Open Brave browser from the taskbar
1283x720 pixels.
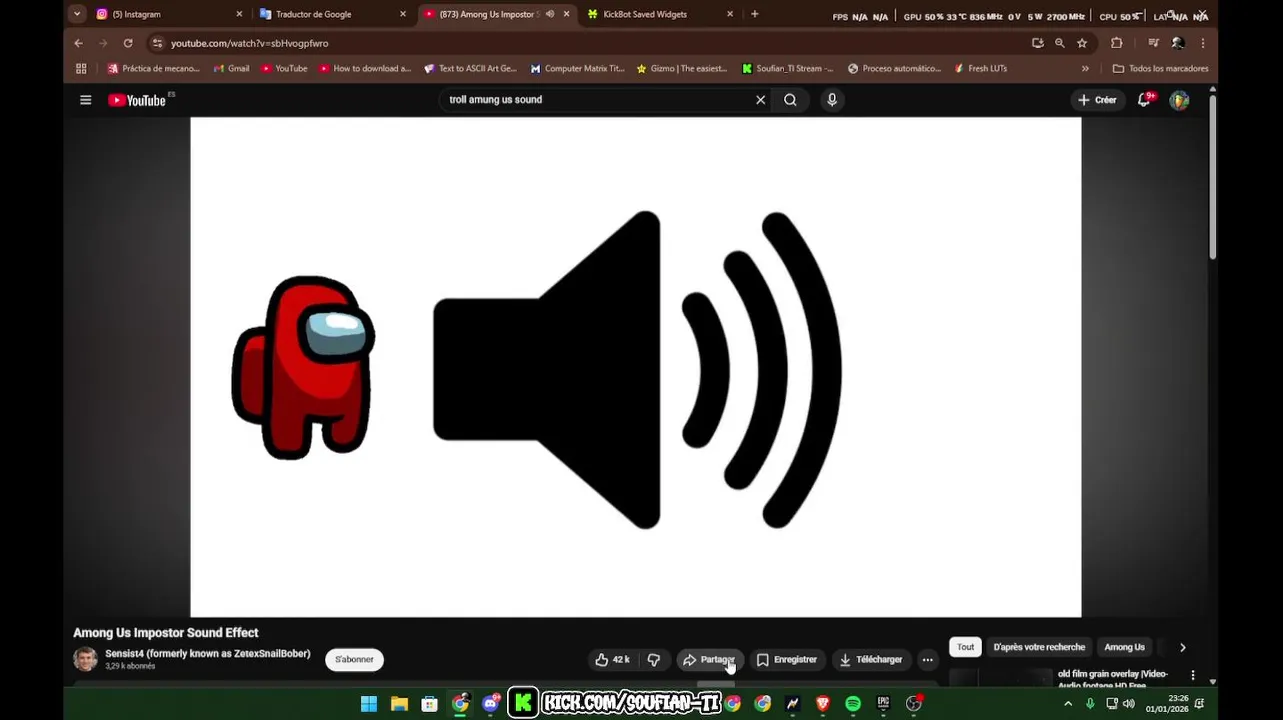tap(823, 704)
